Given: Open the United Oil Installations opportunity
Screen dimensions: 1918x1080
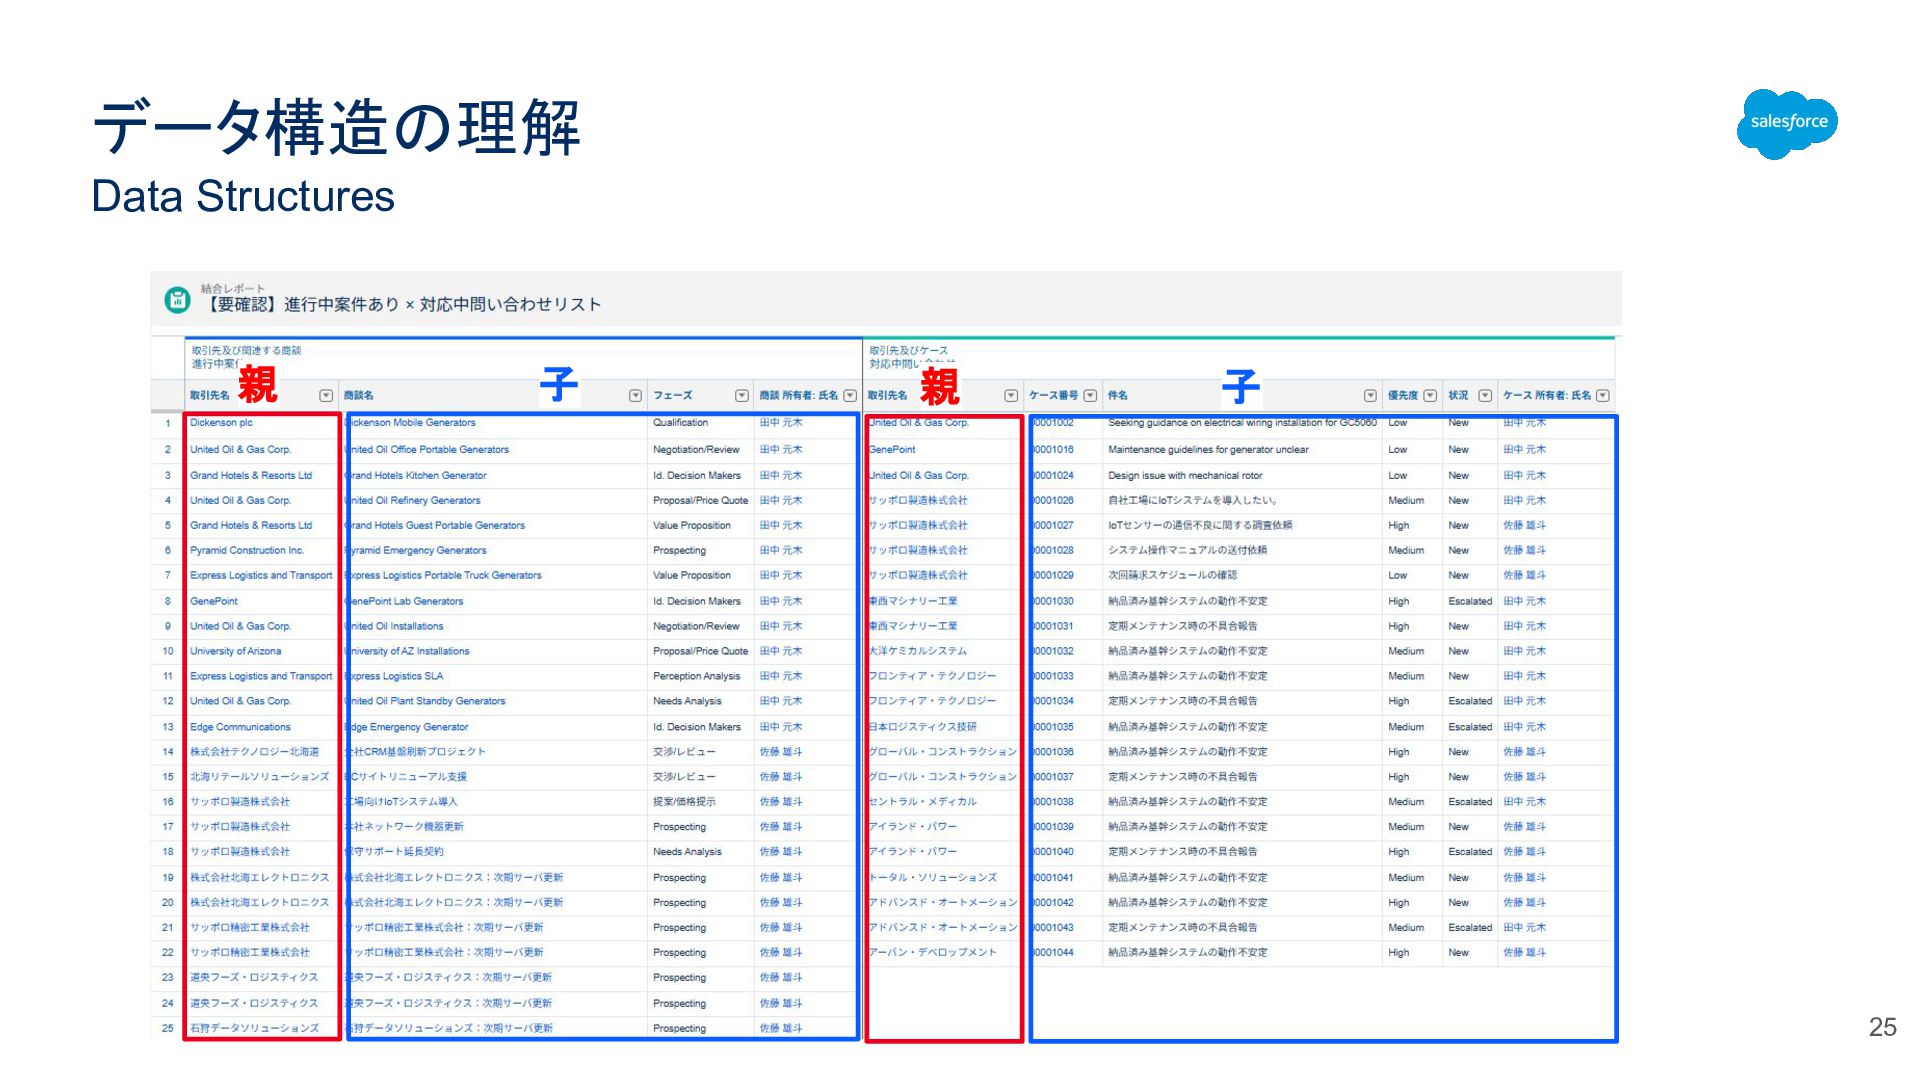Looking at the screenshot, I should pyautogui.click(x=395, y=627).
